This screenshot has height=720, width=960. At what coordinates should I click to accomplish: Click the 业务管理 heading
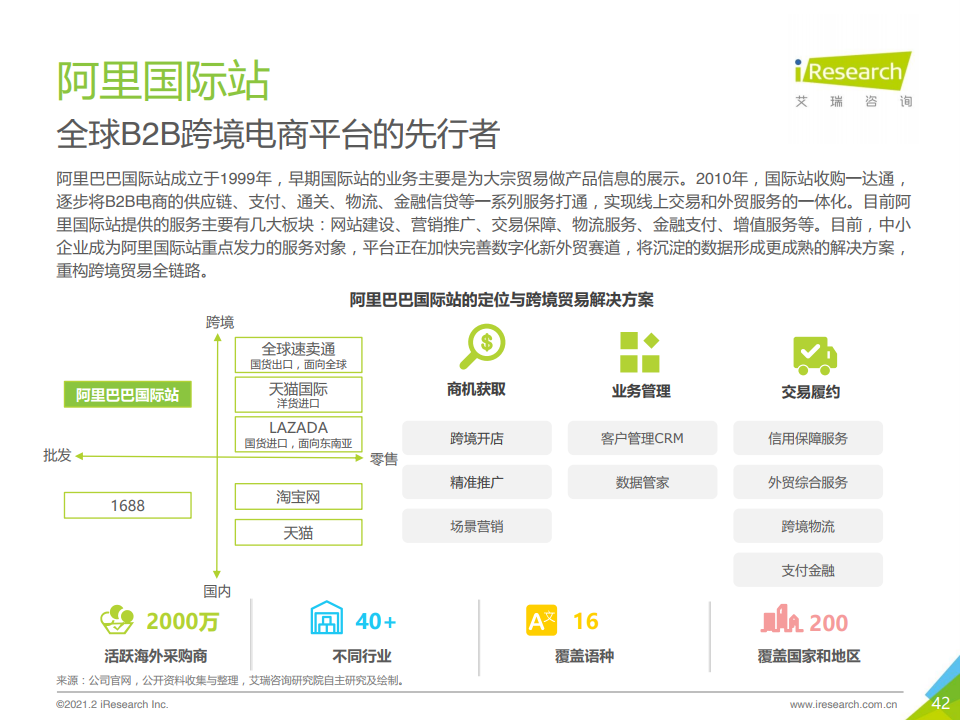coord(641,391)
